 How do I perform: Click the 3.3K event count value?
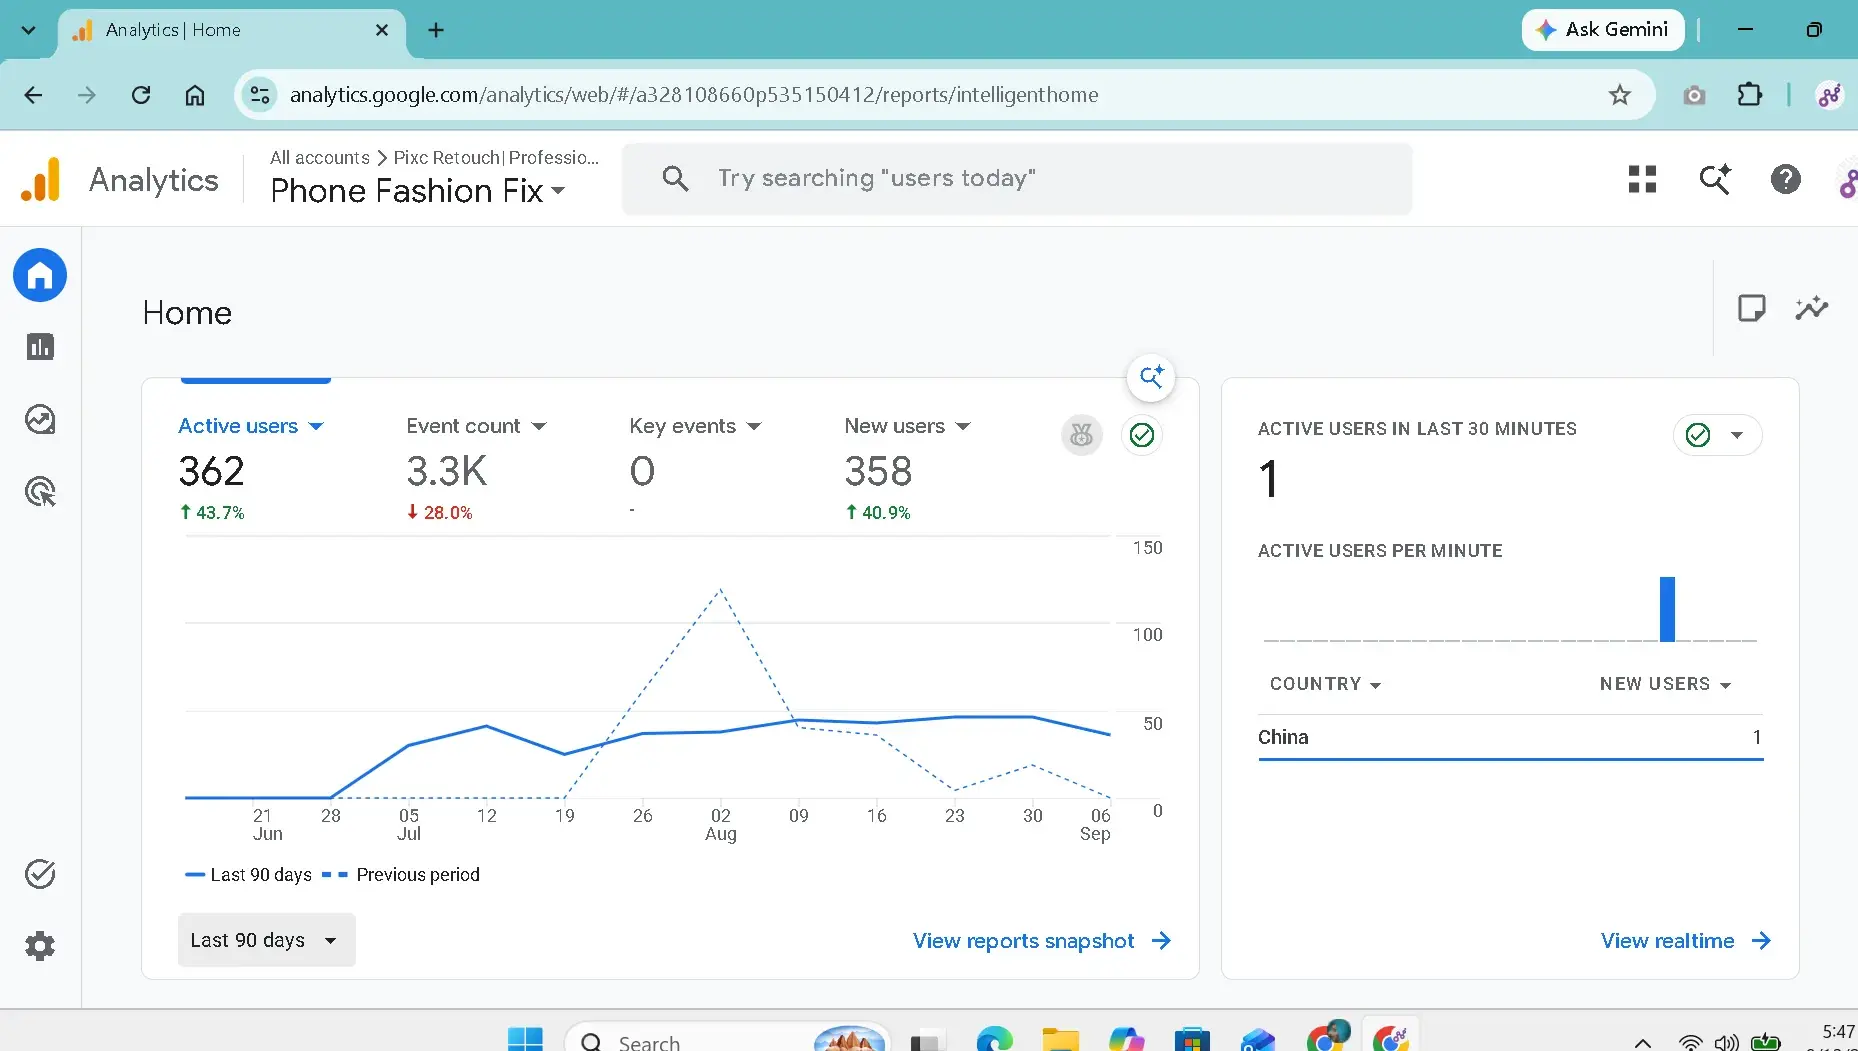click(446, 471)
